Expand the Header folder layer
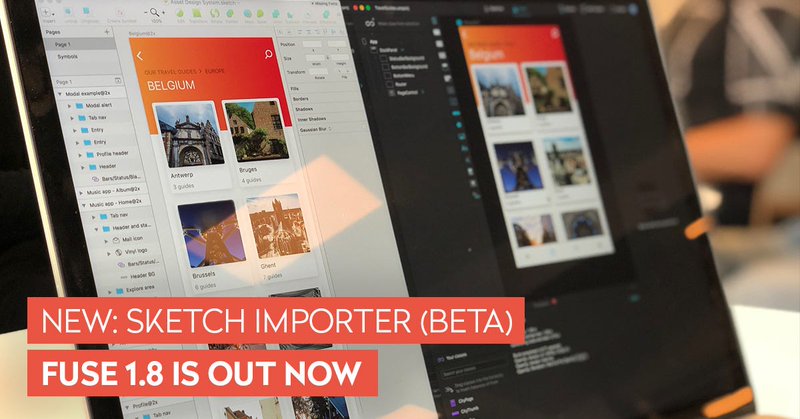 click(x=83, y=167)
